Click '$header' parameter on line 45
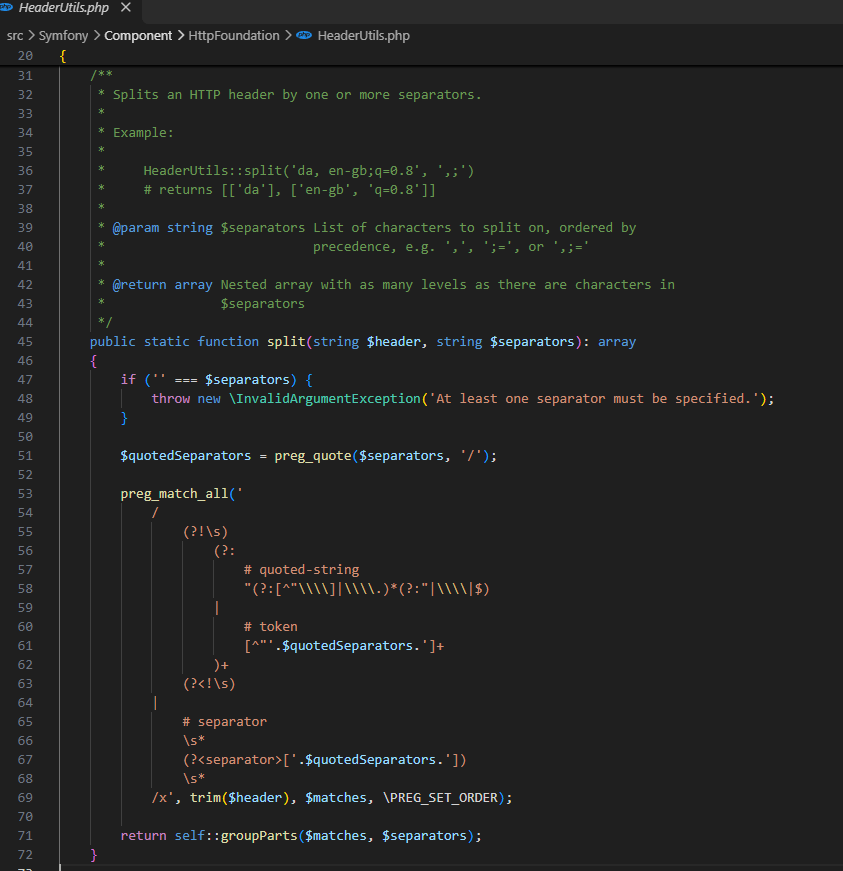The width and height of the screenshot is (843, 871). (393, 342)
